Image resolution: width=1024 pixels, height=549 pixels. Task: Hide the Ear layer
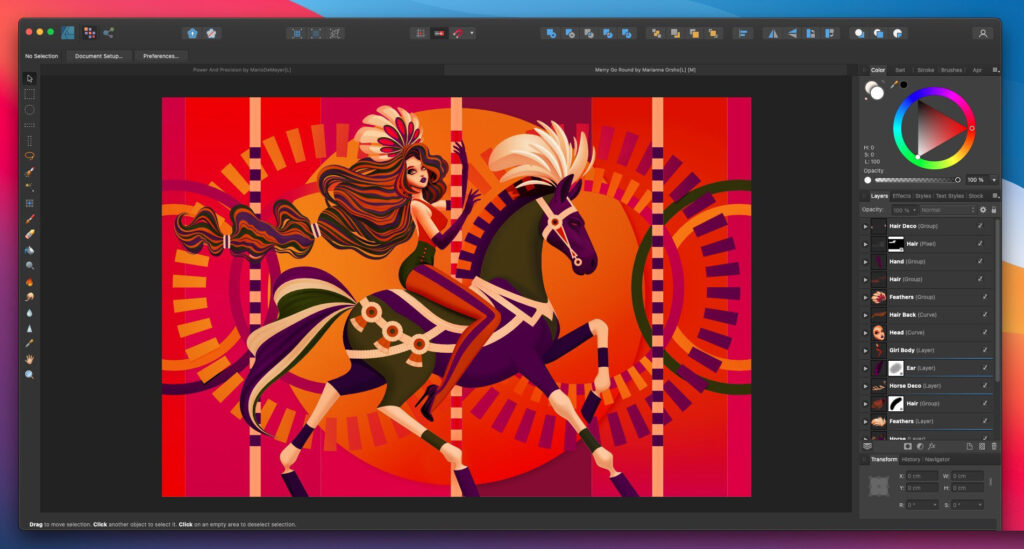(985, 368)
